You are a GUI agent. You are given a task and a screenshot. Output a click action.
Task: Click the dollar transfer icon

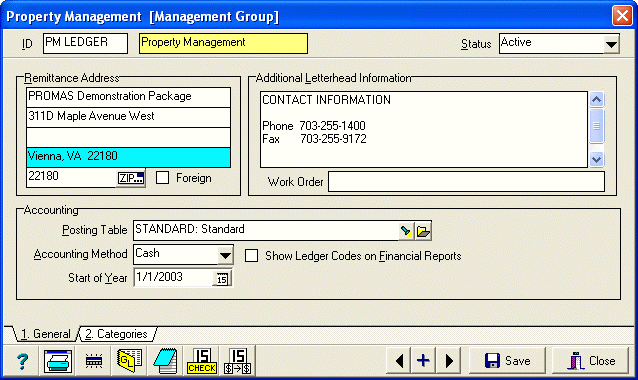tap(238, 361)
